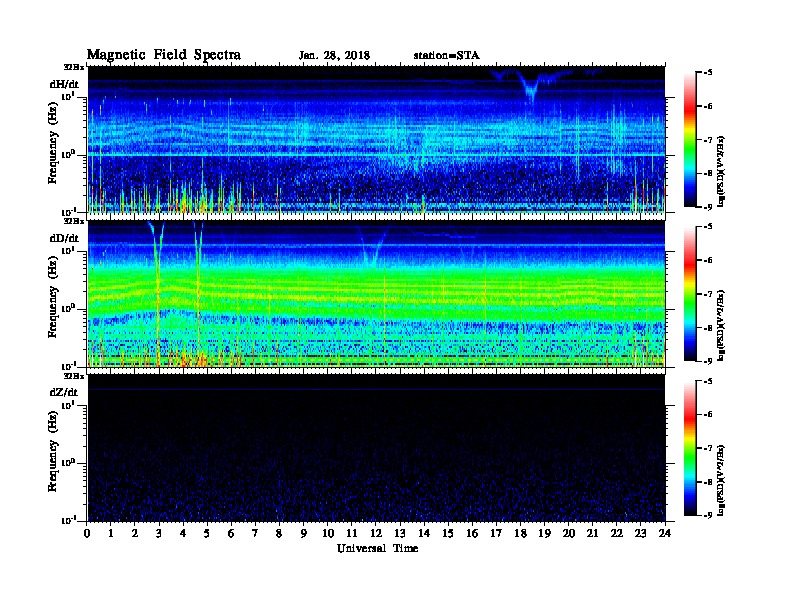Screen dimensions: 792x612
Task: Click the 'Universal Time' axis label
Action: coord(377,548)
